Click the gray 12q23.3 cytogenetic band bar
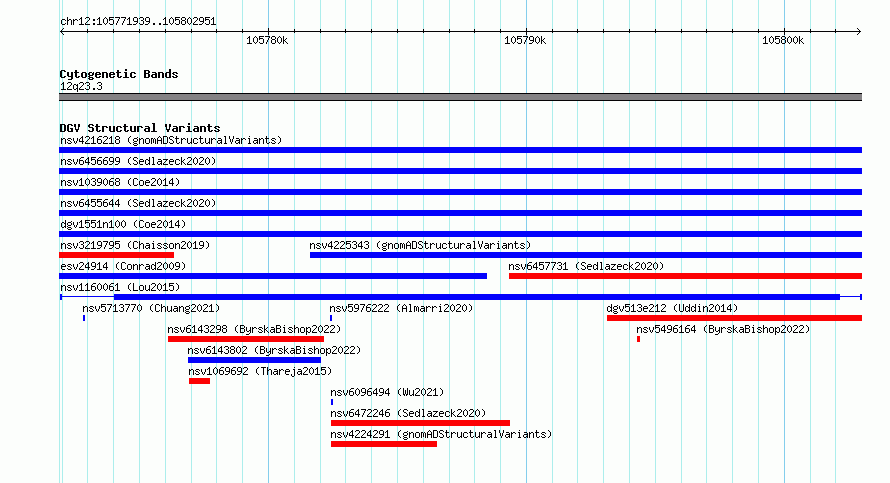Screen dimensions: 890x483 coord(460,97)
